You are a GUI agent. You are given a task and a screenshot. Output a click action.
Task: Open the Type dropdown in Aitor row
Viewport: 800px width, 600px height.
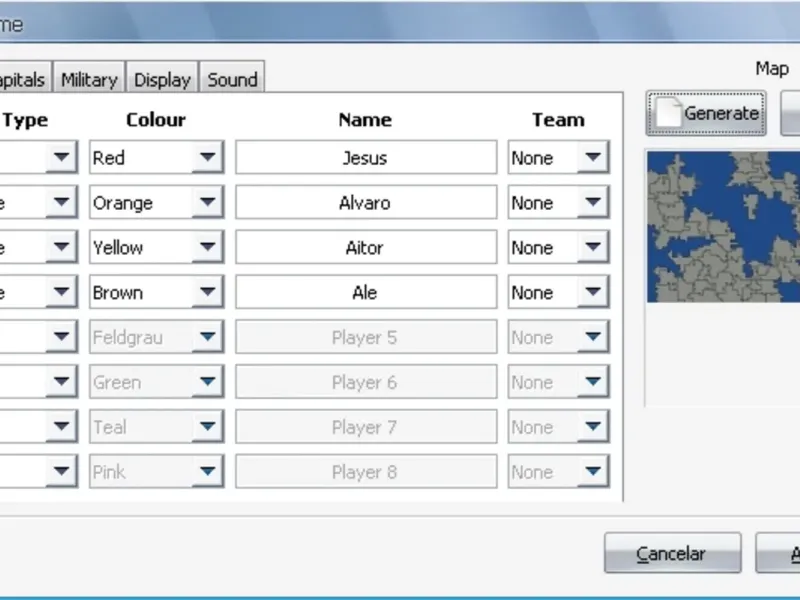tap(39, 247)
